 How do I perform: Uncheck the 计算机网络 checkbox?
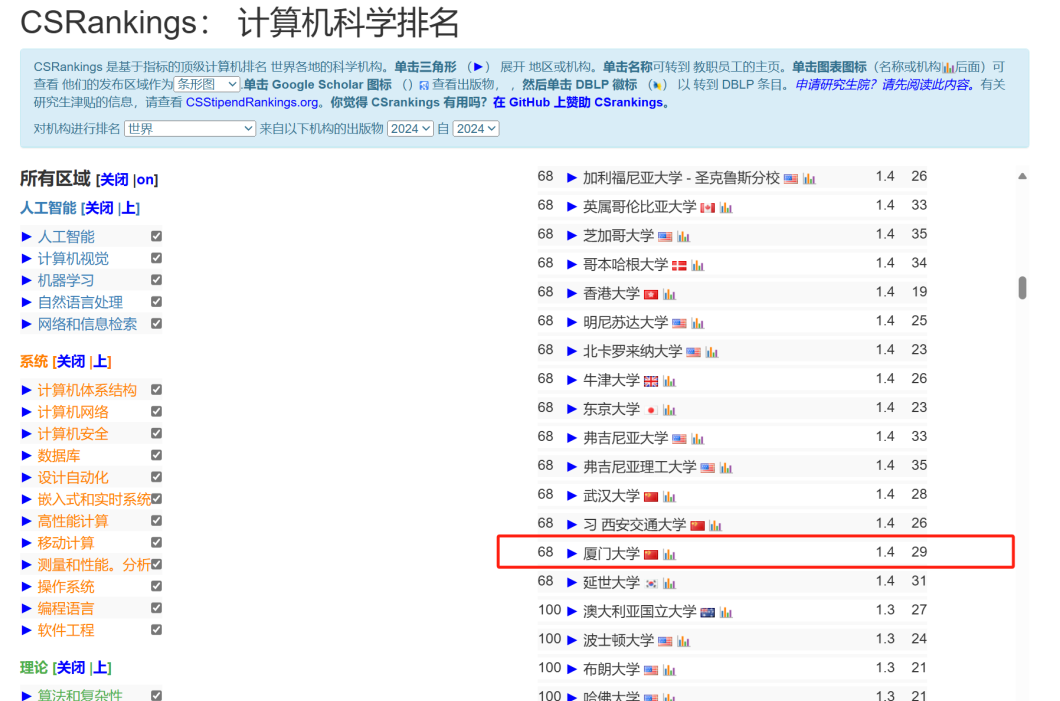coord(156,411)
